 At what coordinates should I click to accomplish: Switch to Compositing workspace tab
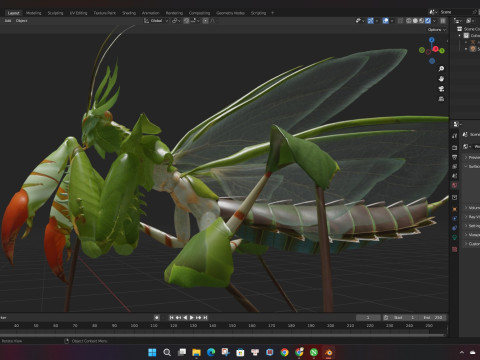pos(199,13)
